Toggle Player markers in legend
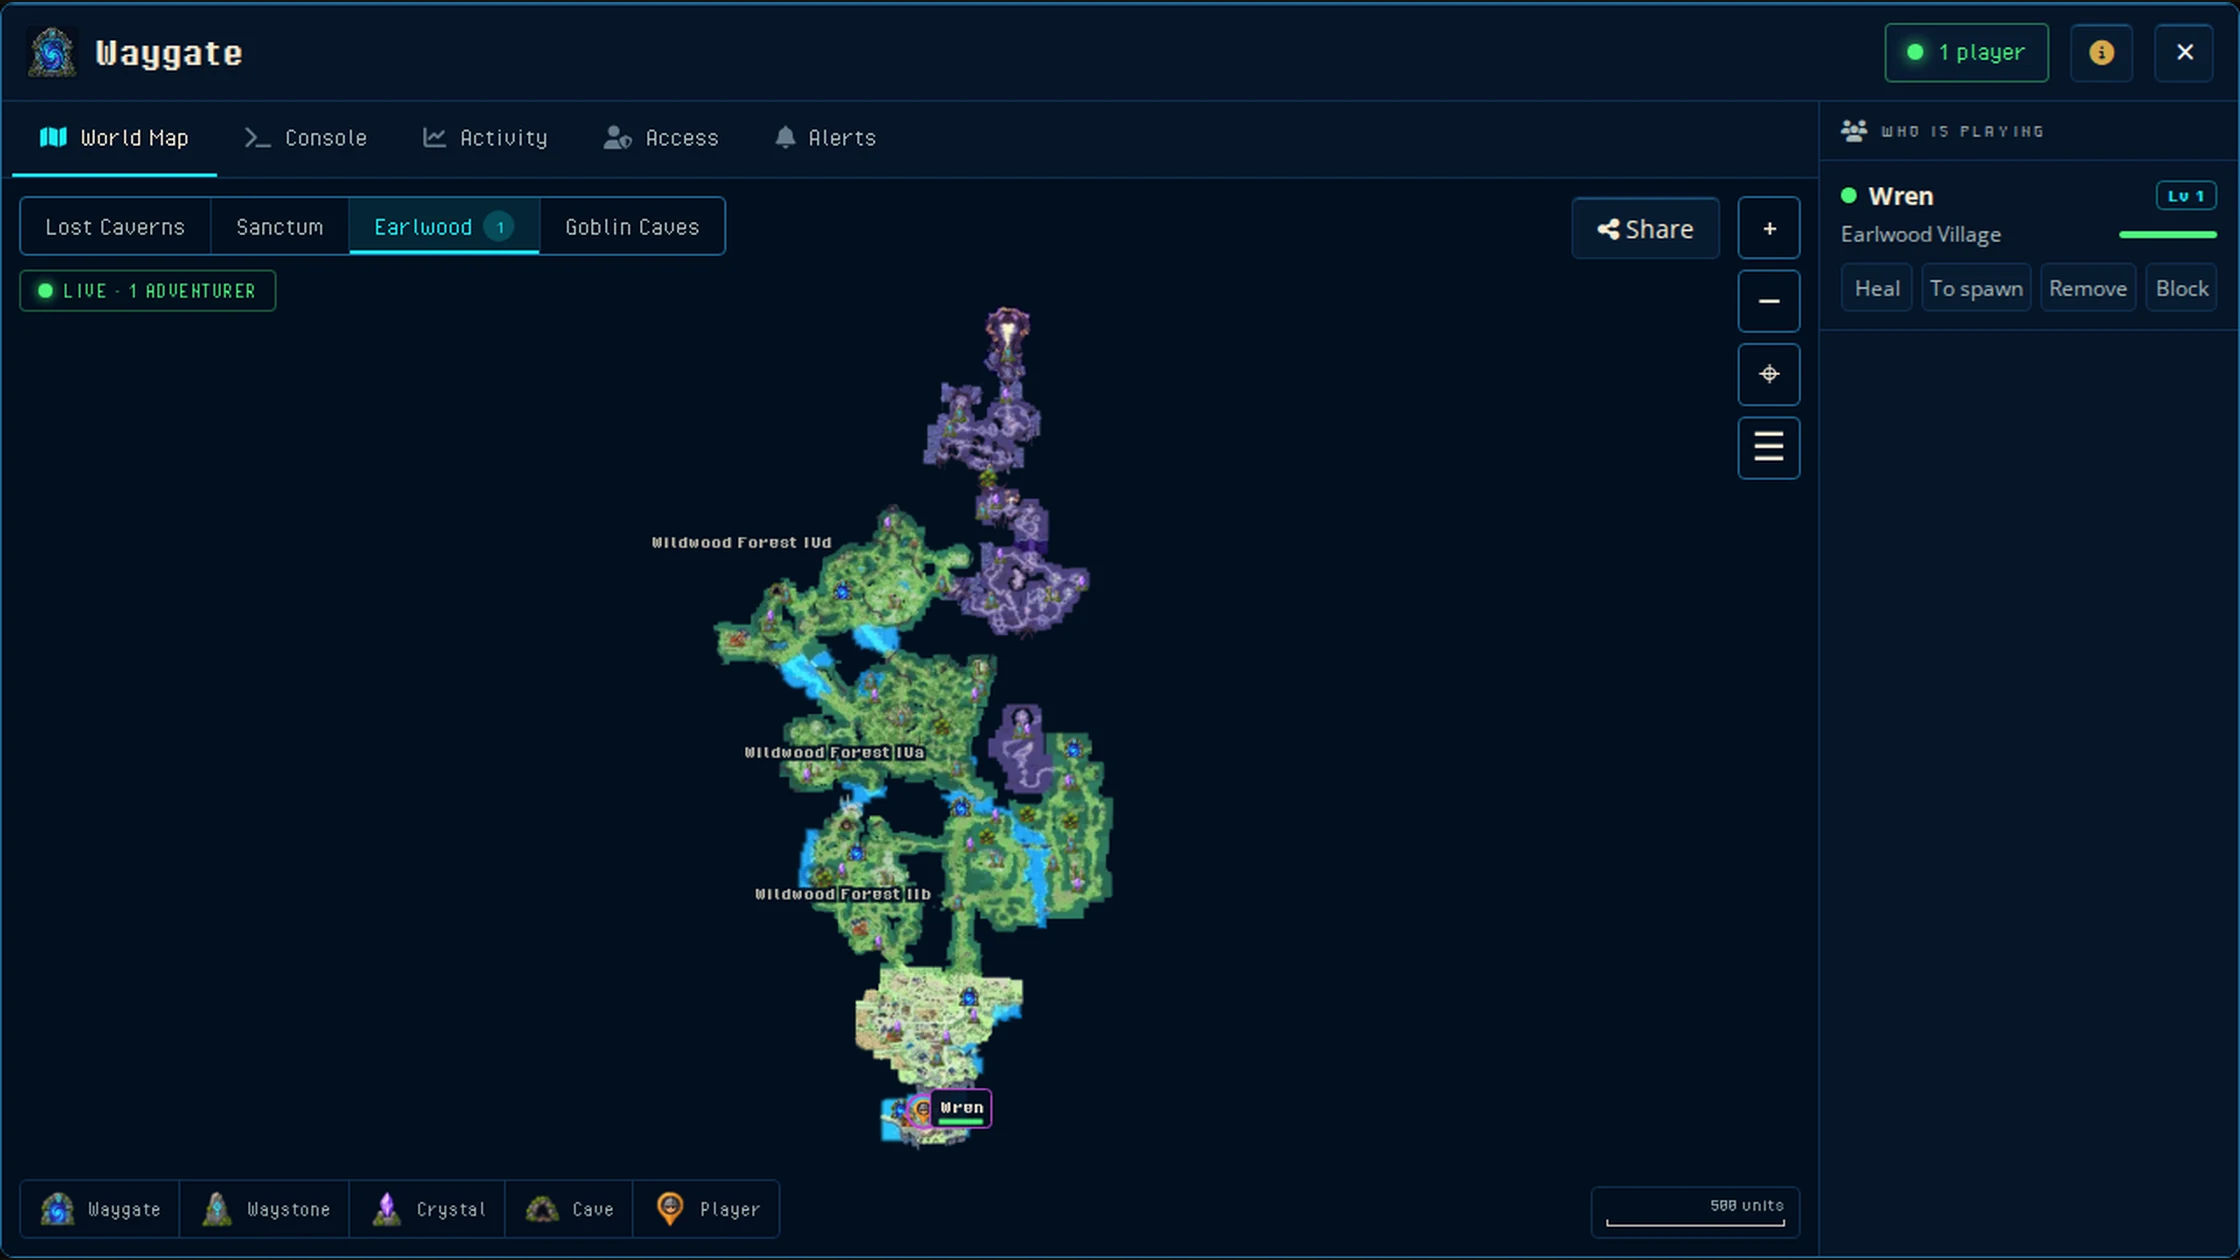Viewport: 2240px width, 1260px height. tap(707, 1209)
